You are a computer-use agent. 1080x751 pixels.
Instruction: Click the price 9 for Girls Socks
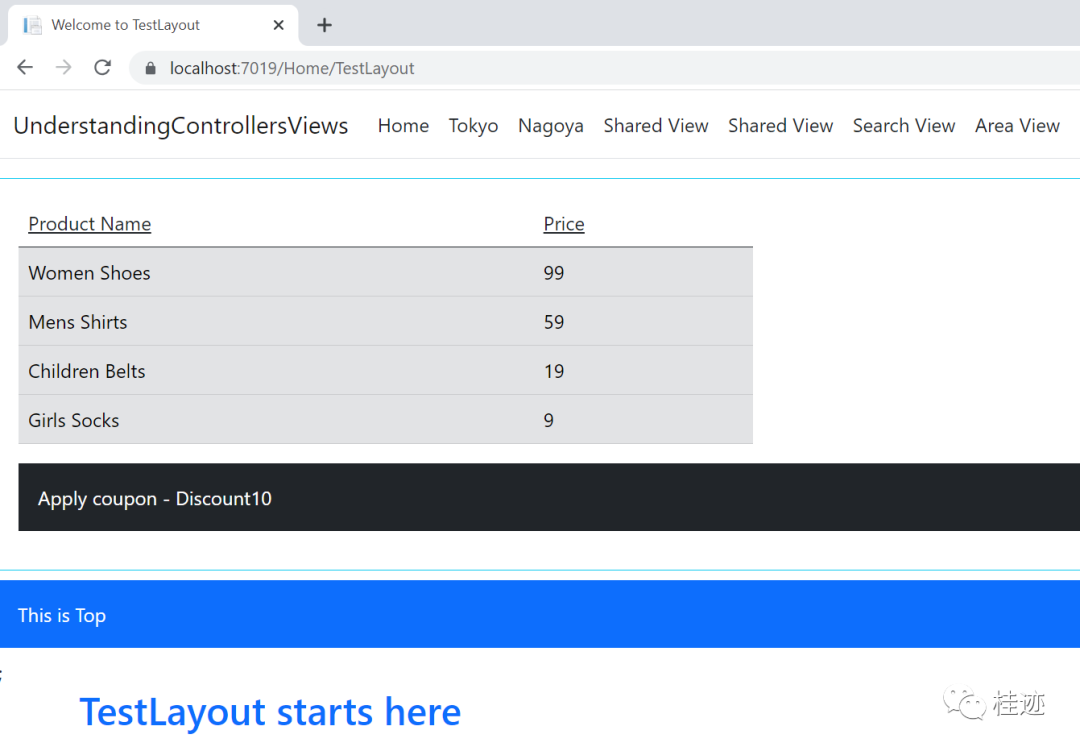coord(548,420)
